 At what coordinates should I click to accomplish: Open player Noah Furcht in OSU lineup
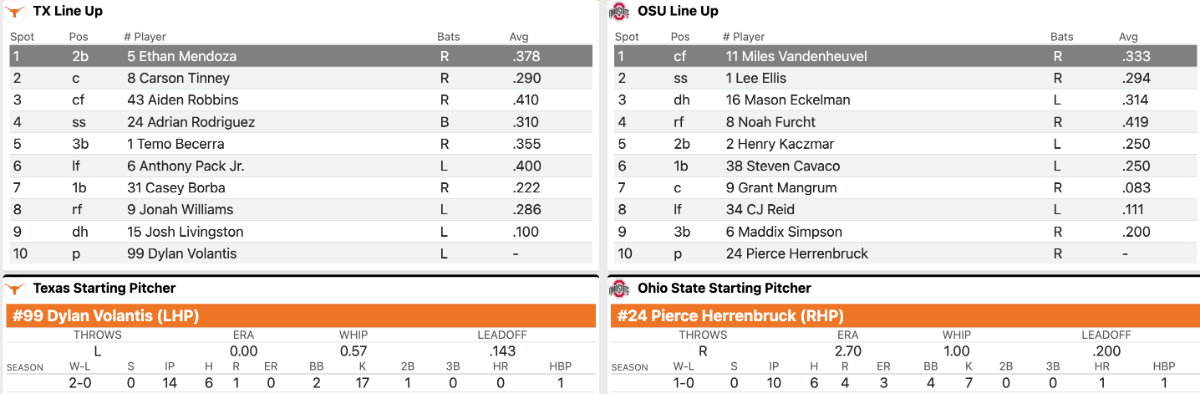point(771,122)
